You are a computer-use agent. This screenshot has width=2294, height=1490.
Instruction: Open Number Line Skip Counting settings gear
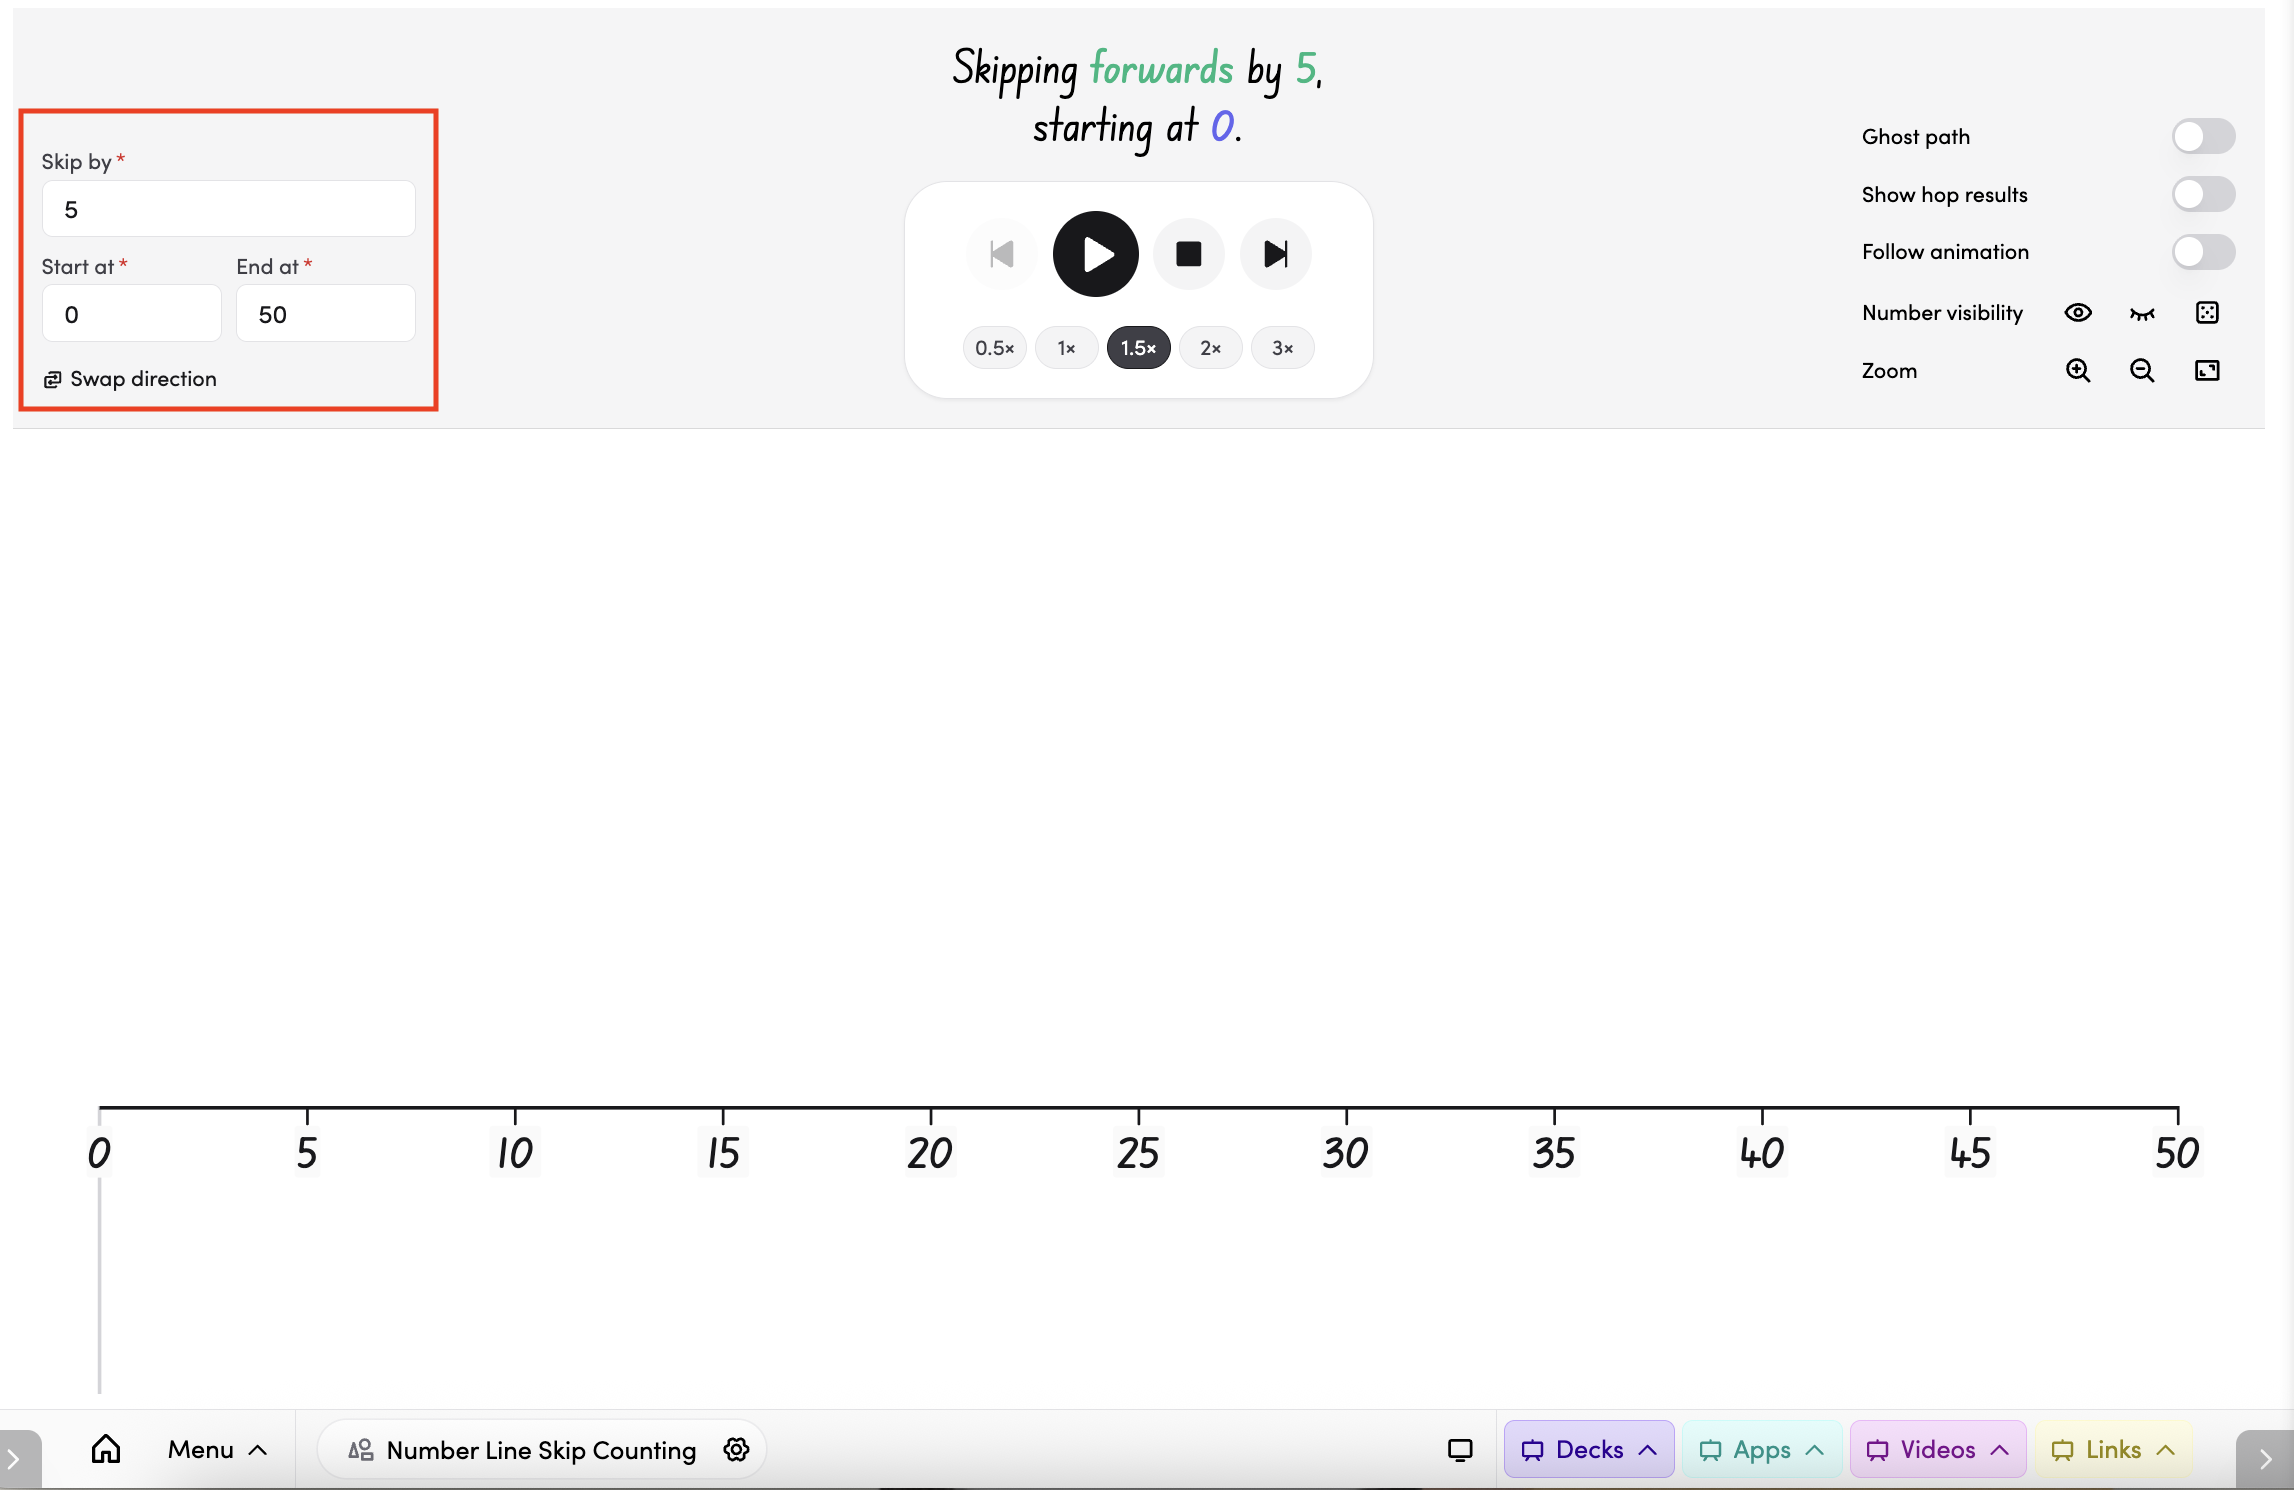[736, 1450]
